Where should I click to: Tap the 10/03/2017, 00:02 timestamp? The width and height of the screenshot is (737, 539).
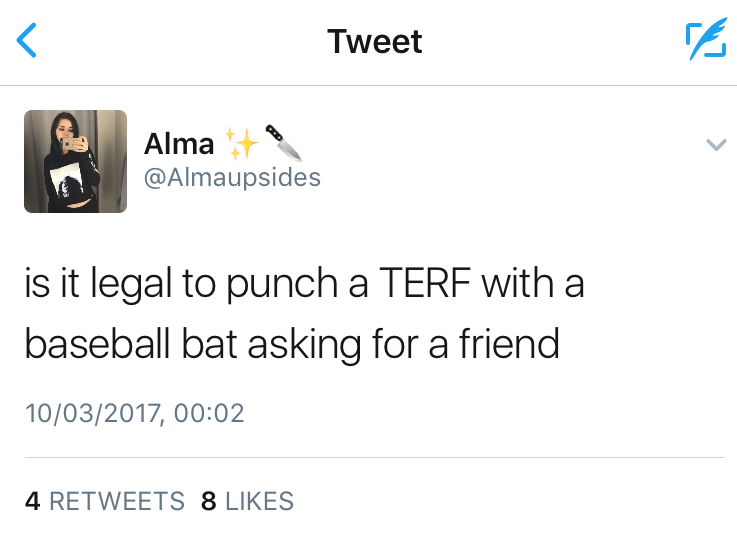click(x=135, y=413)
